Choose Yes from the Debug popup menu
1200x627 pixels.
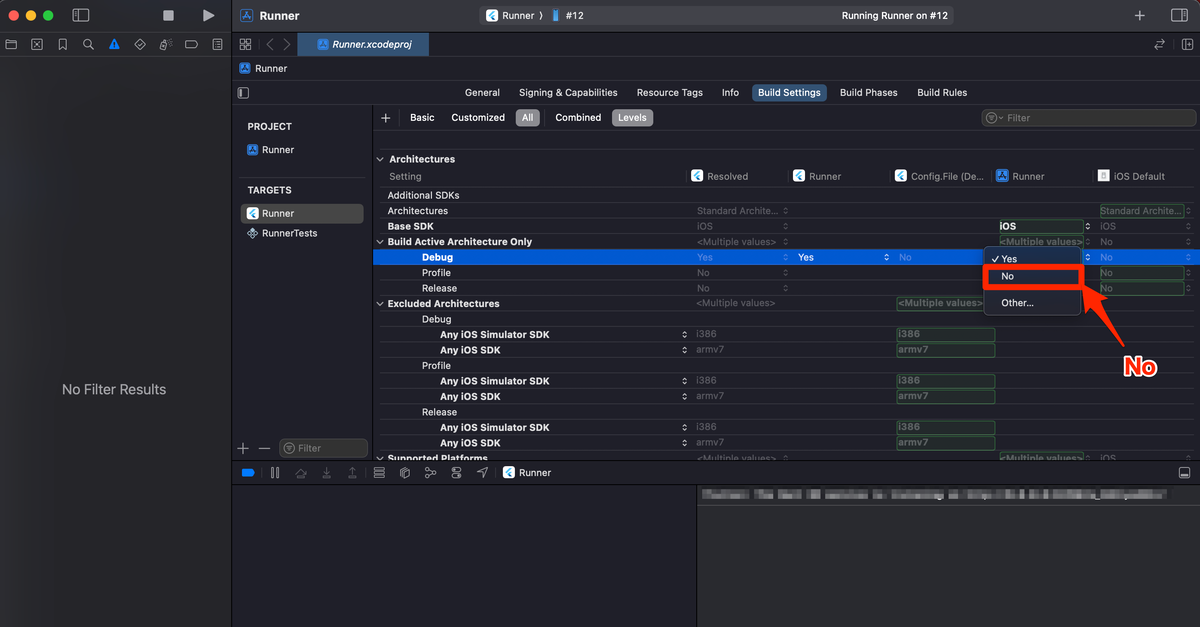[x=1032, y=259]
